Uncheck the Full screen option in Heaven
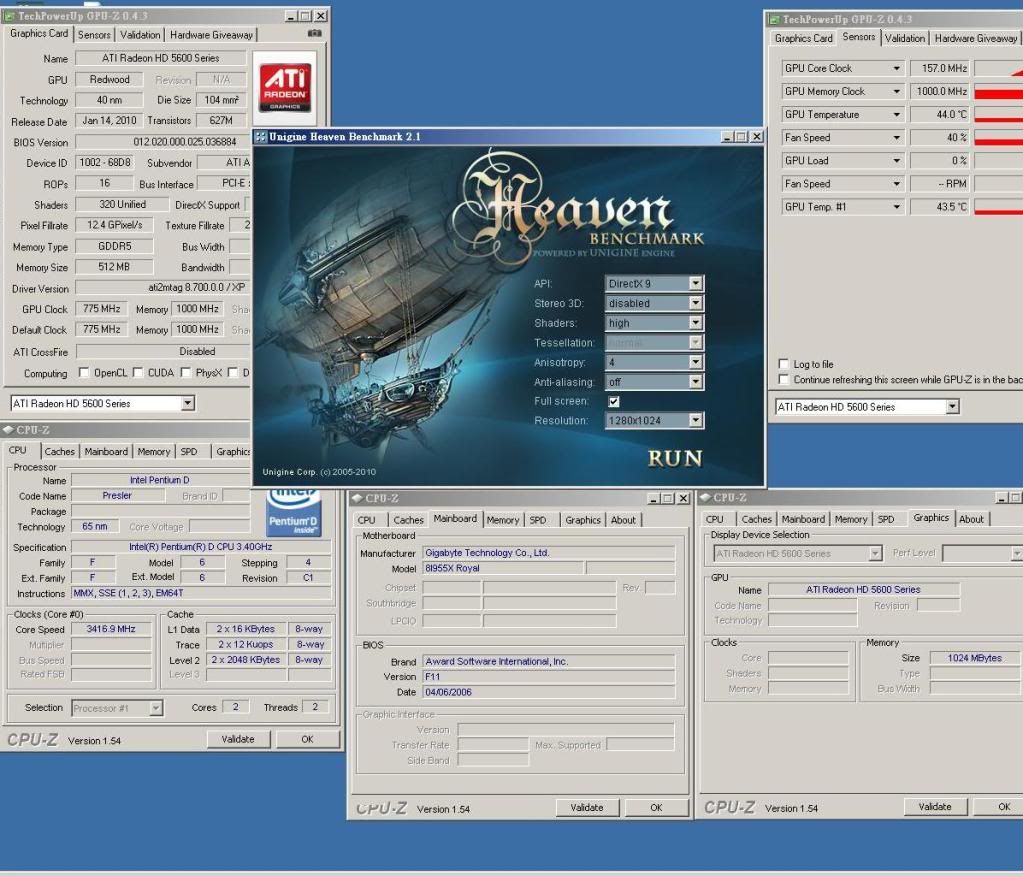Viewport: 1023px width, 876px height. (613, 401)
